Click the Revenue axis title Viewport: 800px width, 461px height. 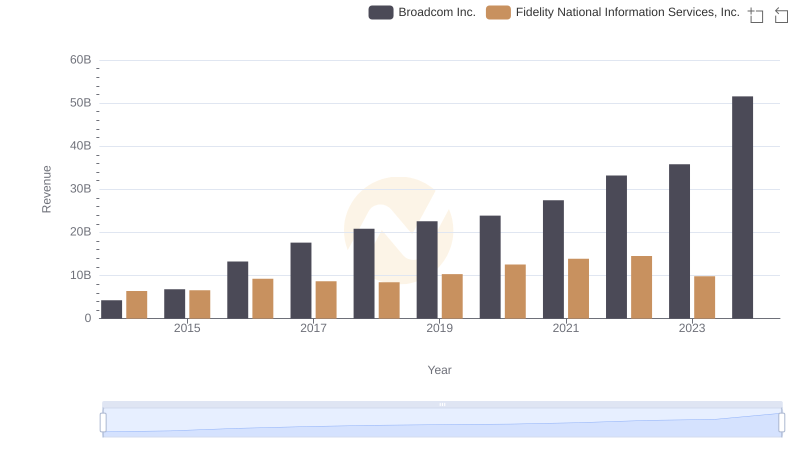coord(46,189)
